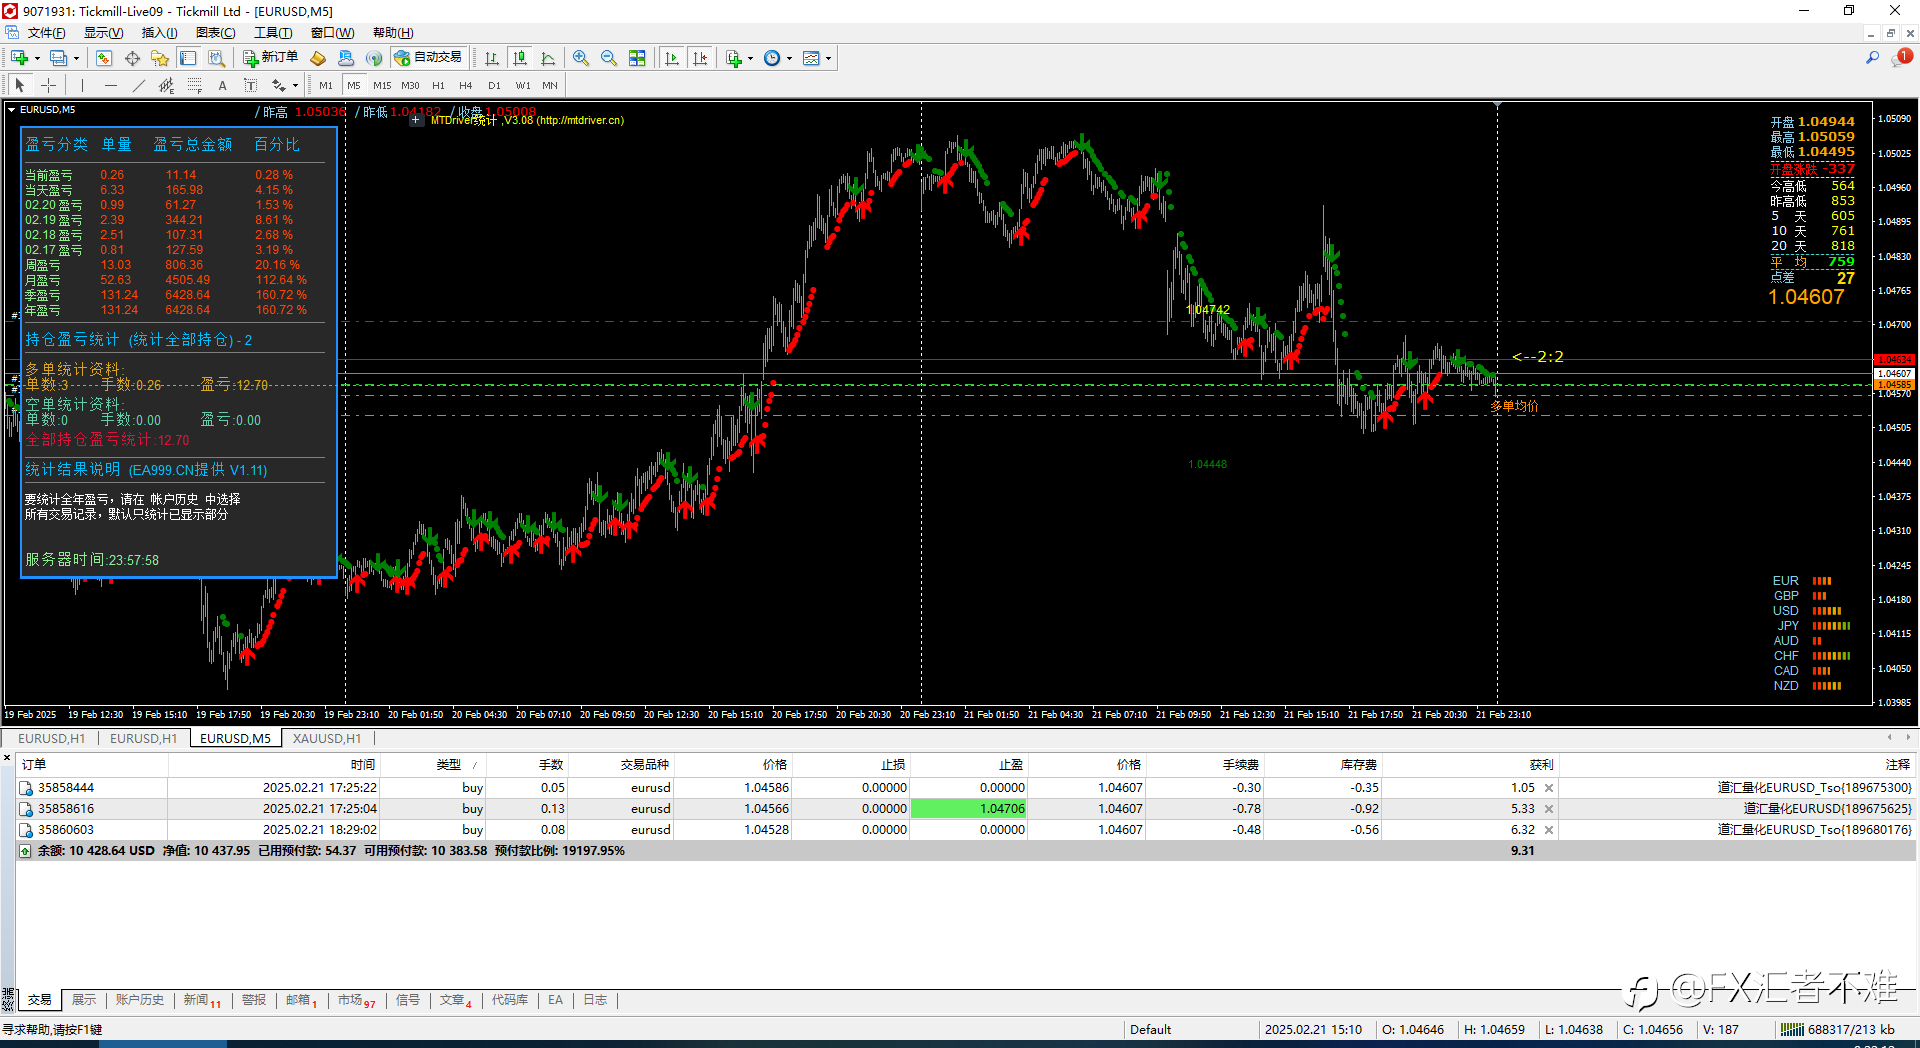Select the Fibonacci retracement tool
The height and width of the screenshot is (1048, 1920).
pyautogui.click(x=194, y=85)
